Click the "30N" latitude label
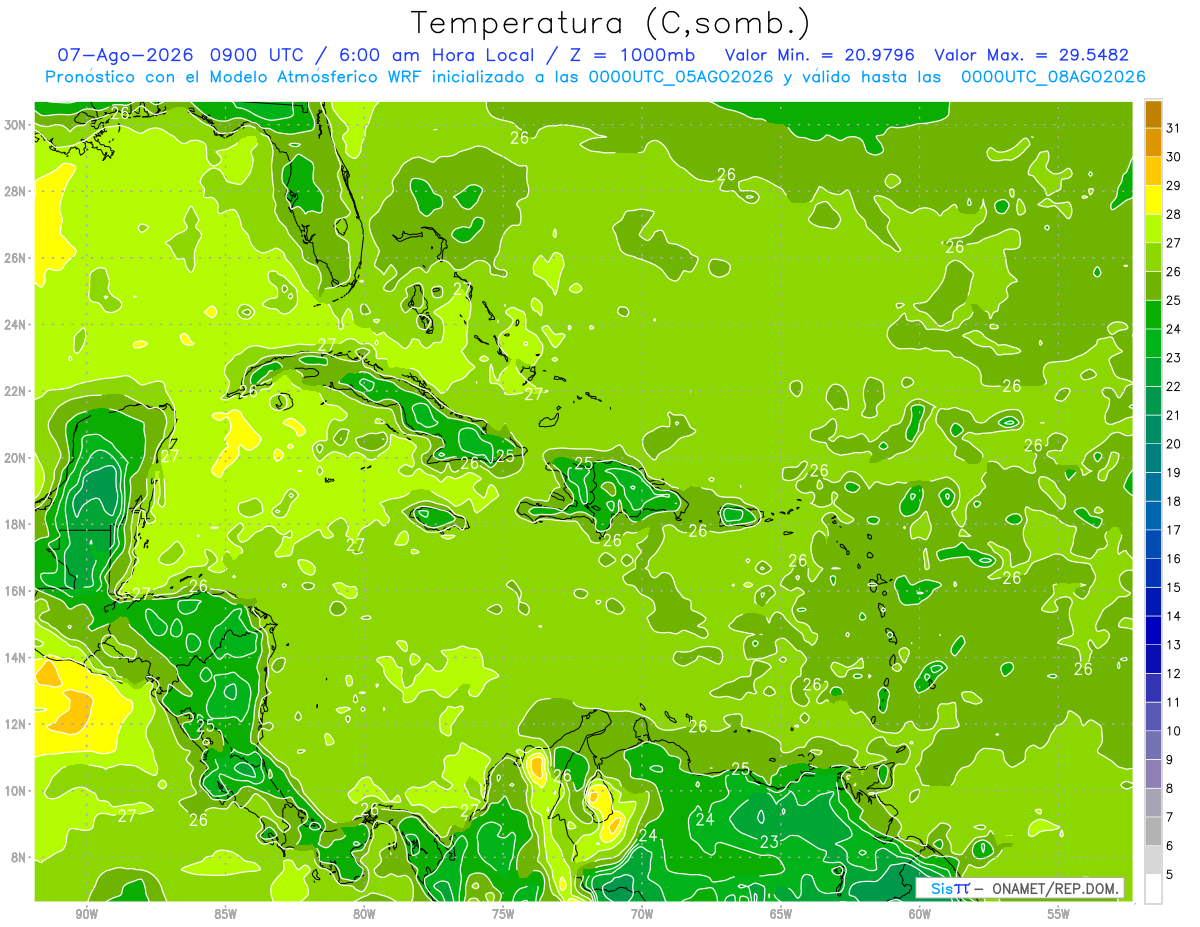The image size is (1200, 927). coord(16,124)
